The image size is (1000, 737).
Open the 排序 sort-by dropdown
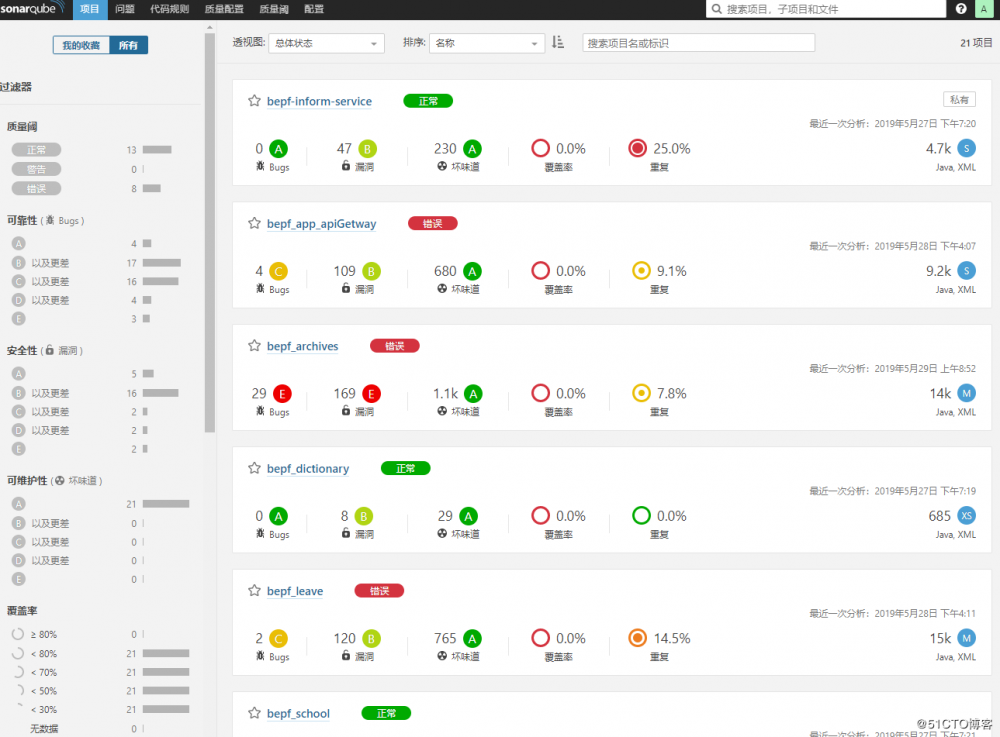click(487, 42)
